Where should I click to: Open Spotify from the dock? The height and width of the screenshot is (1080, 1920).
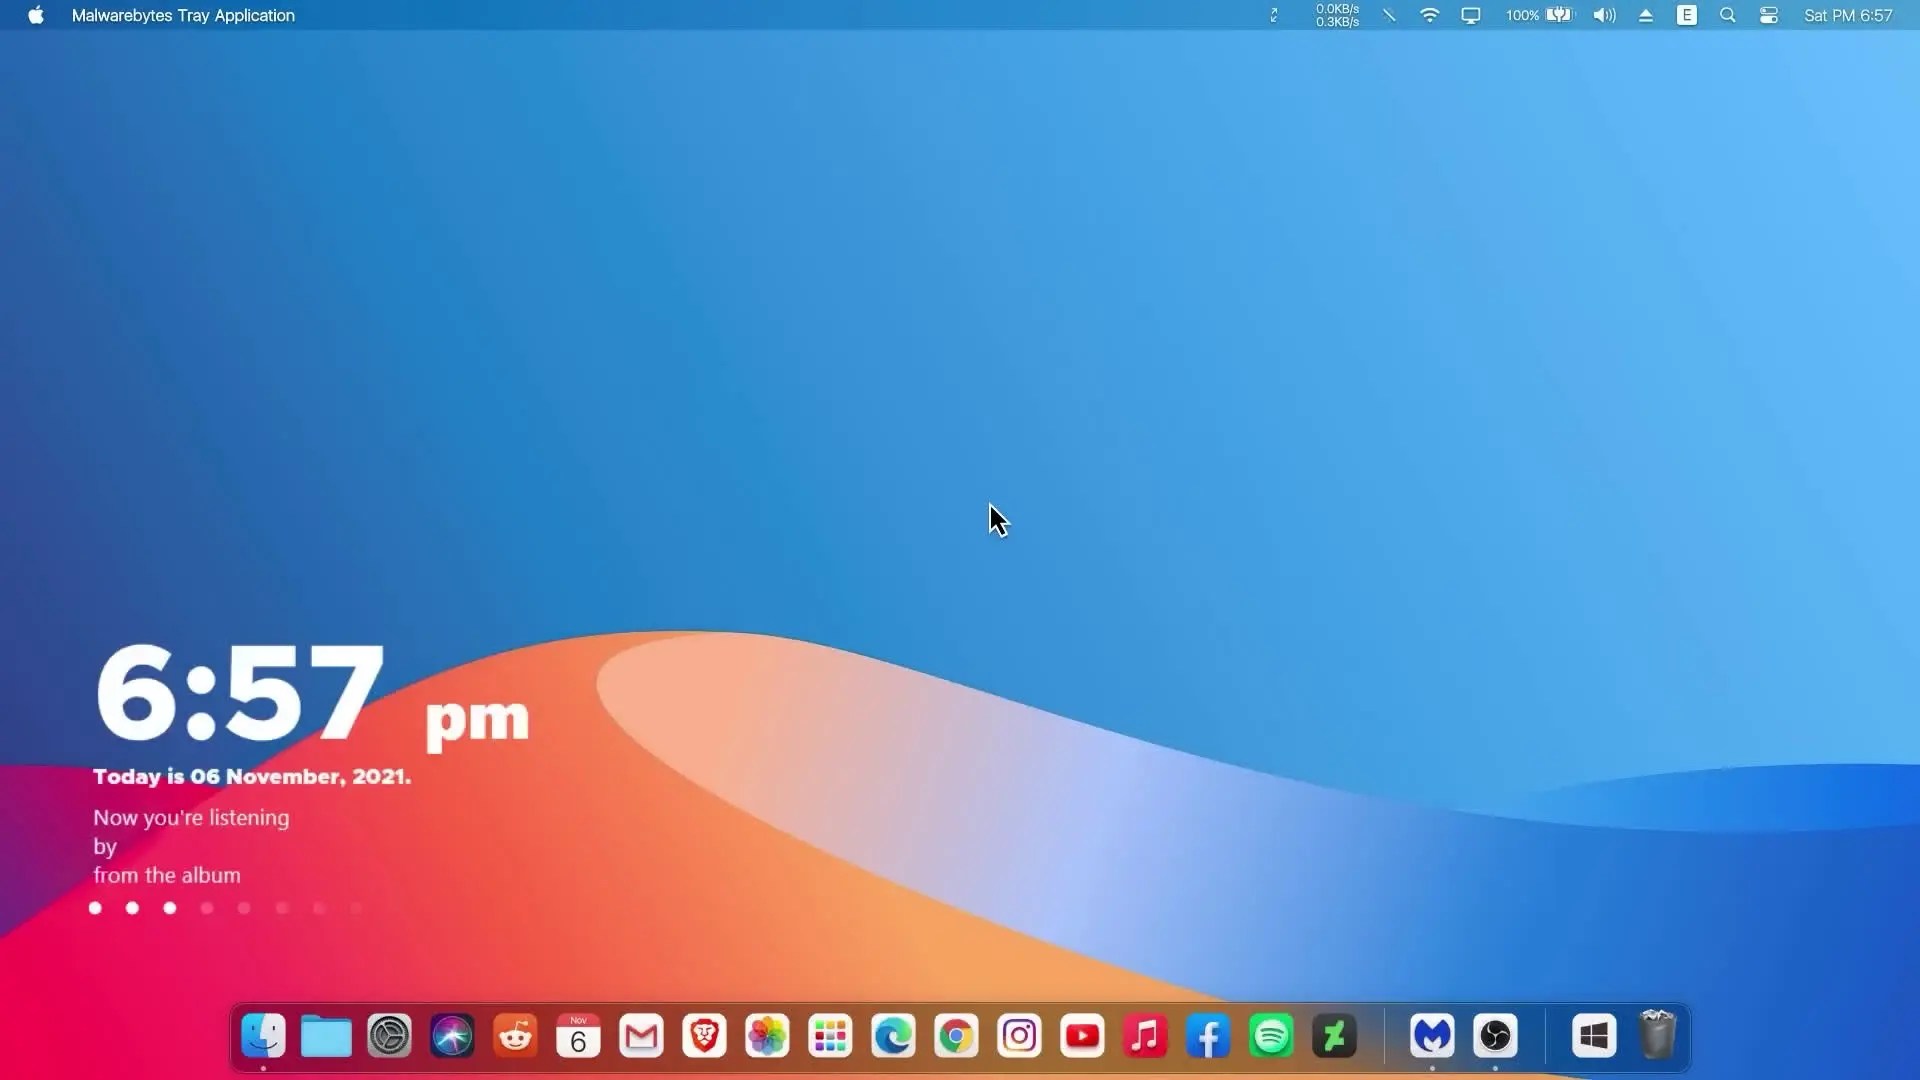[x=1270, y=1036]
